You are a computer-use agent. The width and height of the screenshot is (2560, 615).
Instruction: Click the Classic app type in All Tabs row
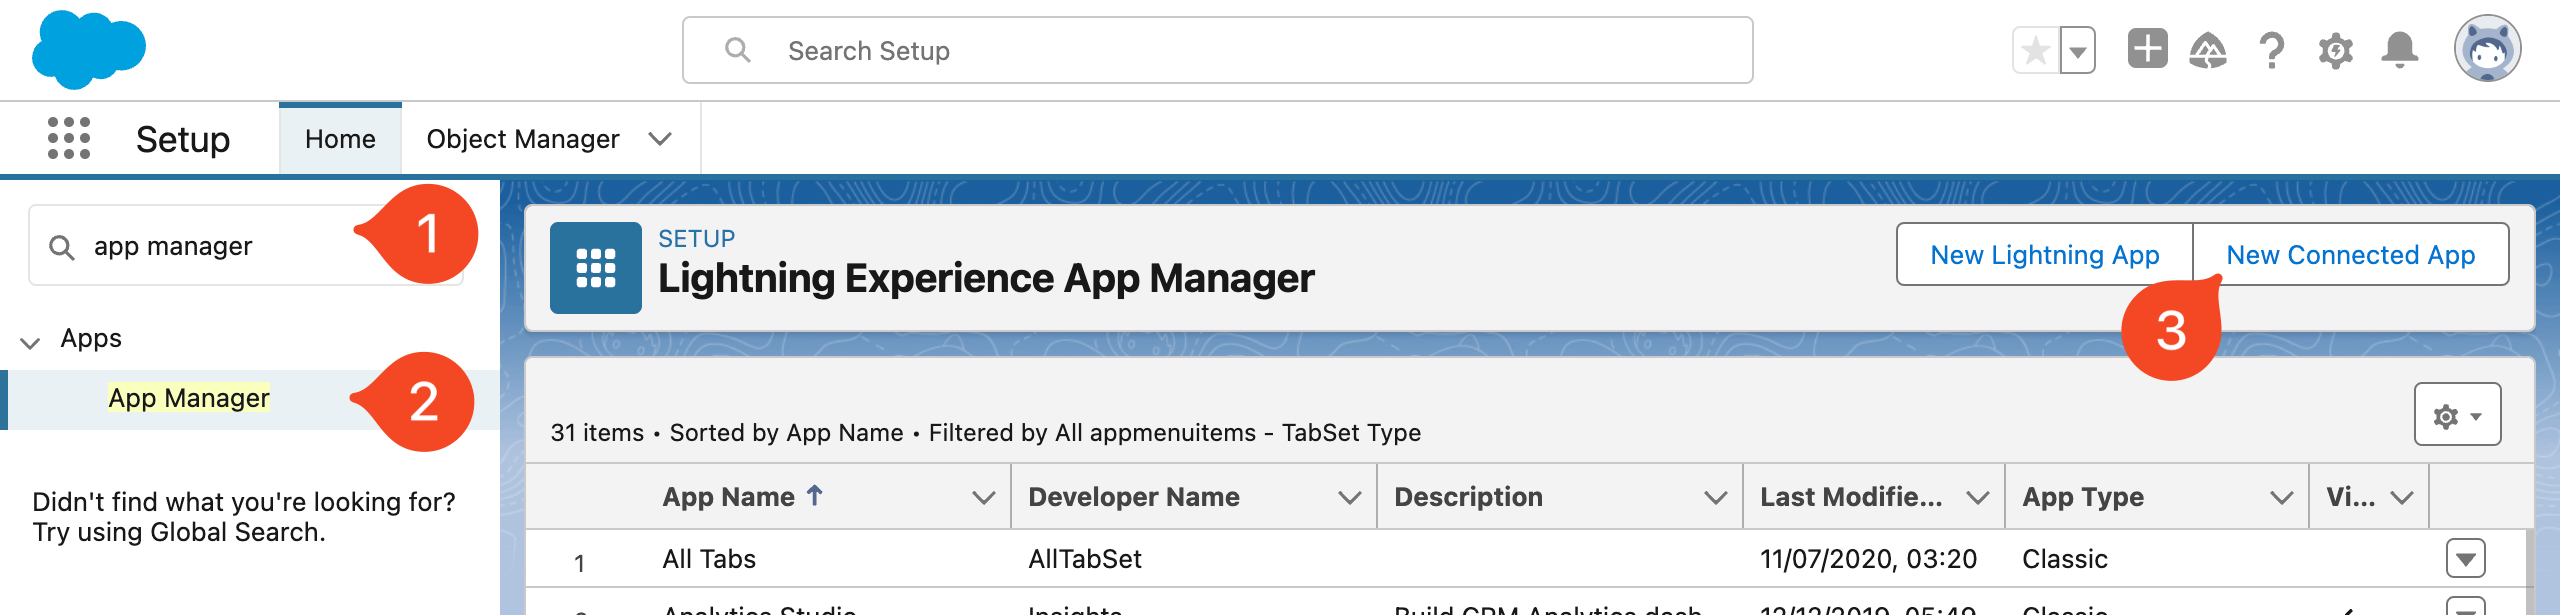2065,559
